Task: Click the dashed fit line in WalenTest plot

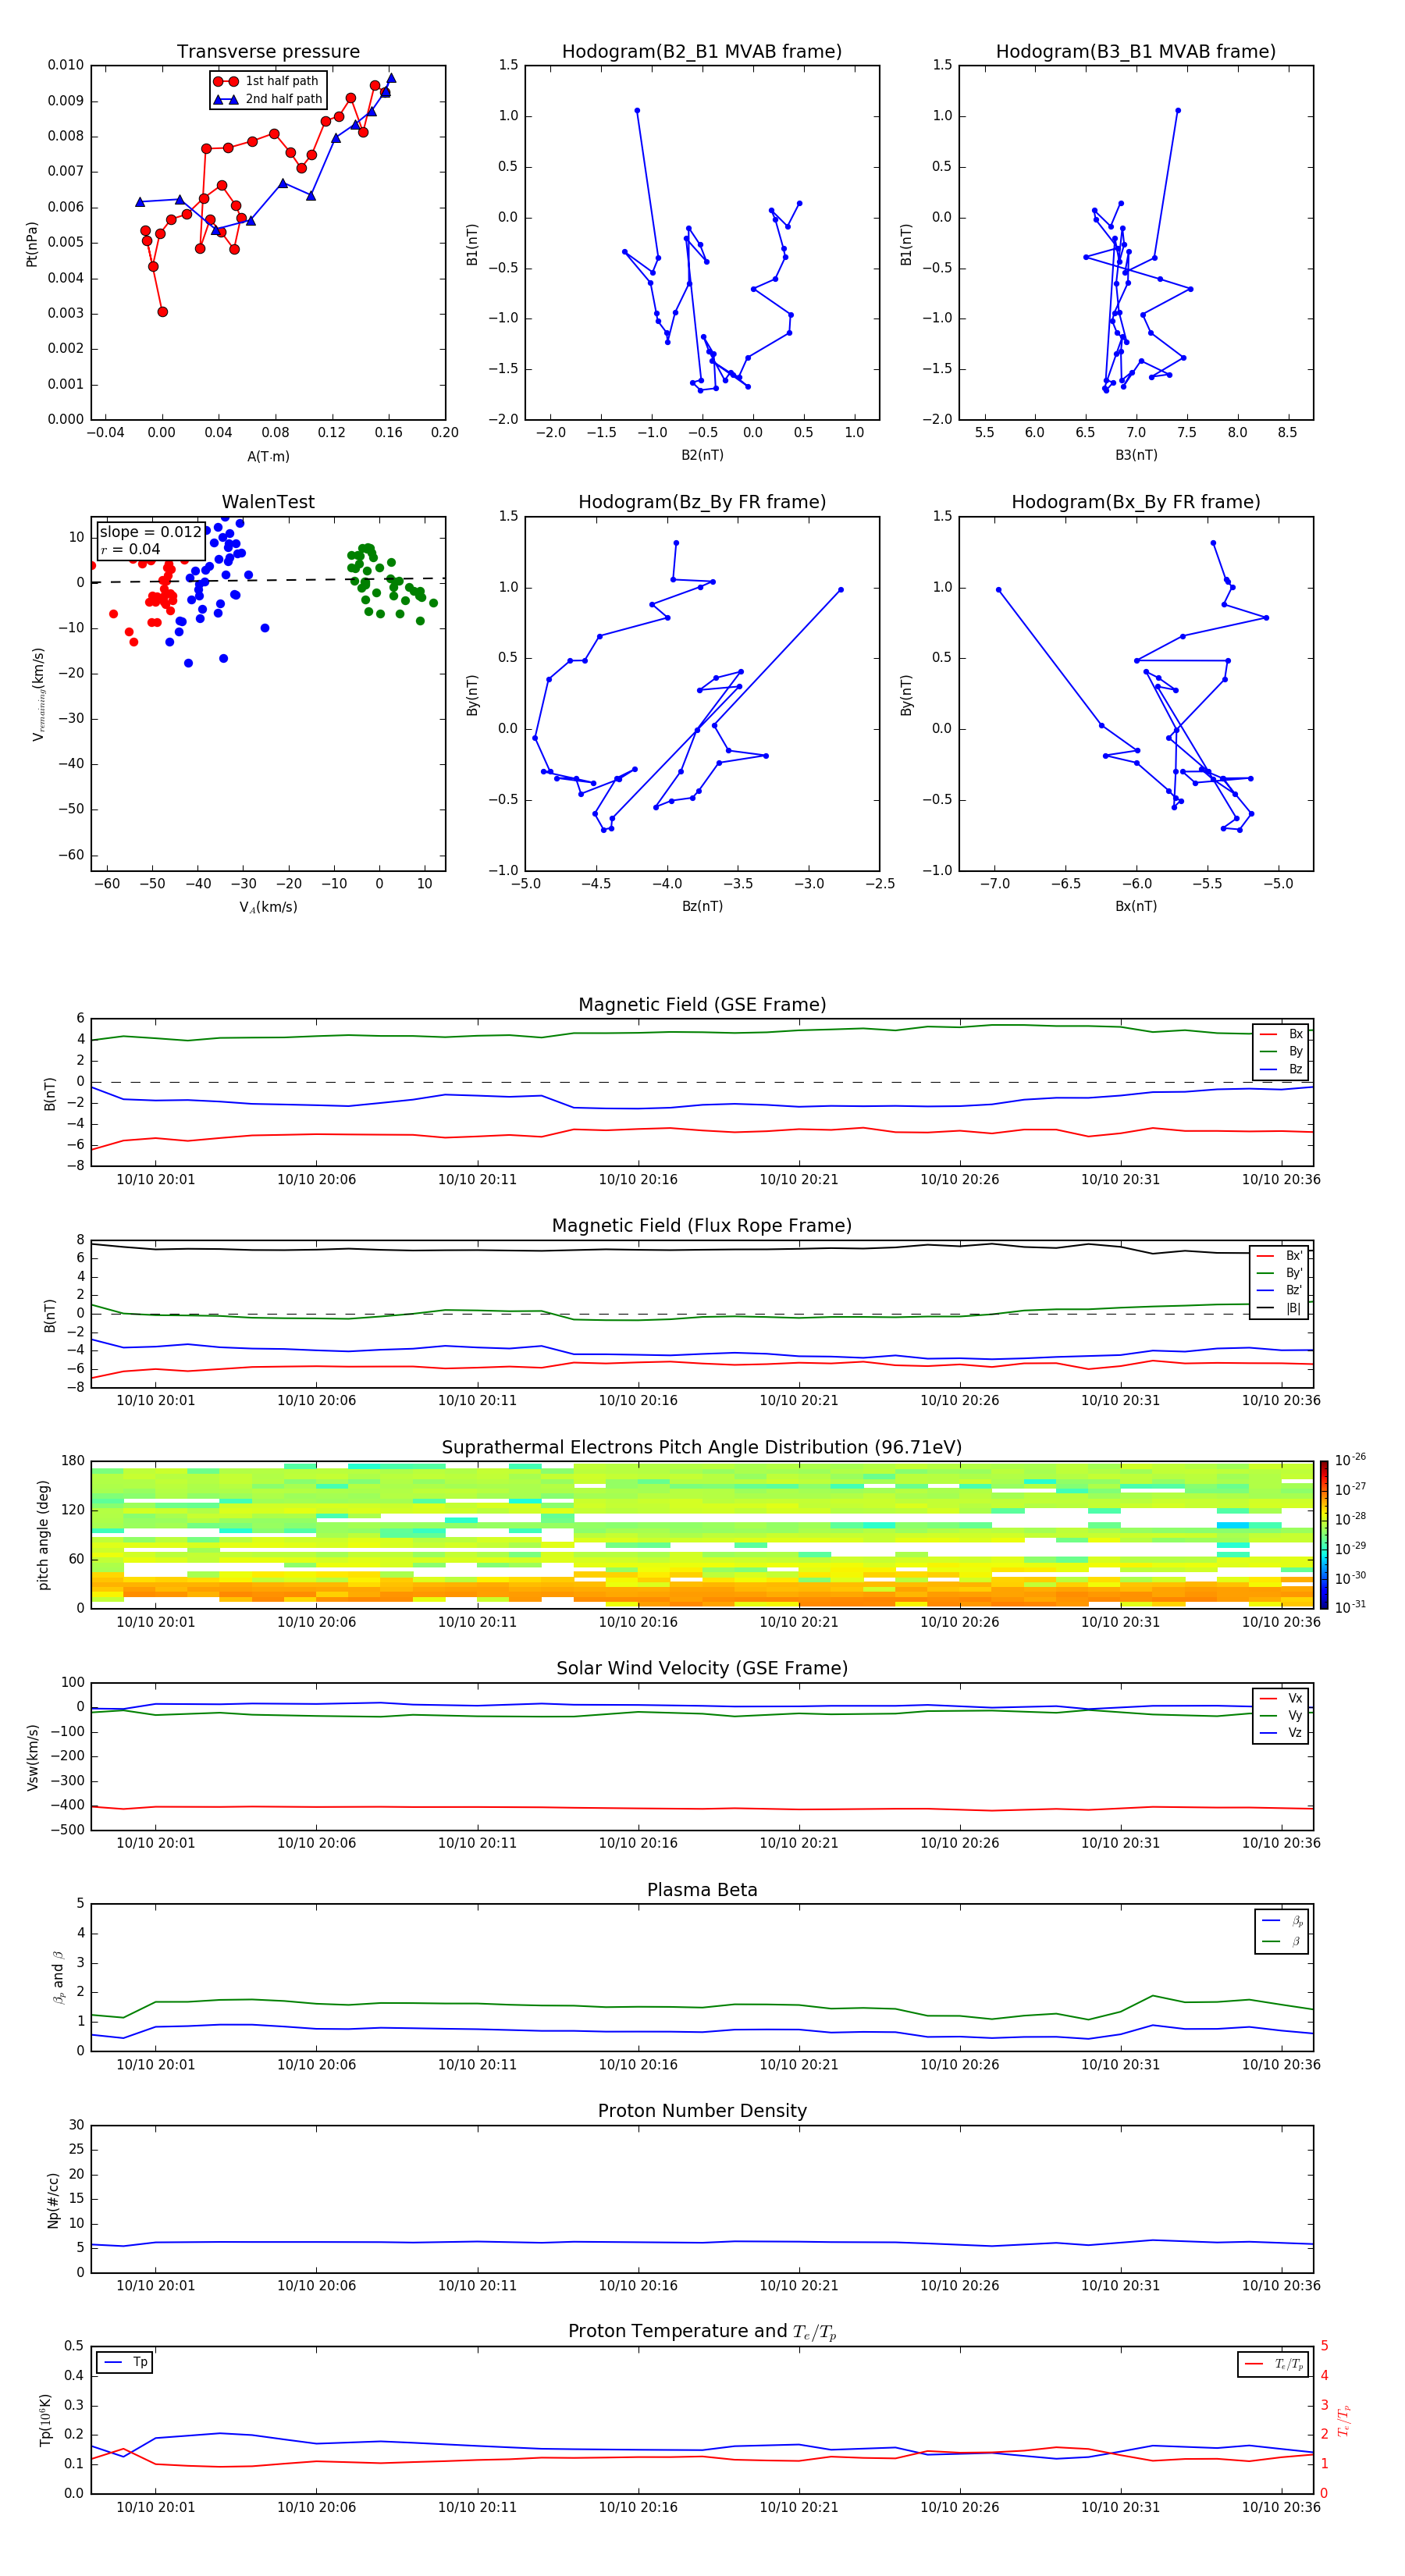Action: (268, 580)
